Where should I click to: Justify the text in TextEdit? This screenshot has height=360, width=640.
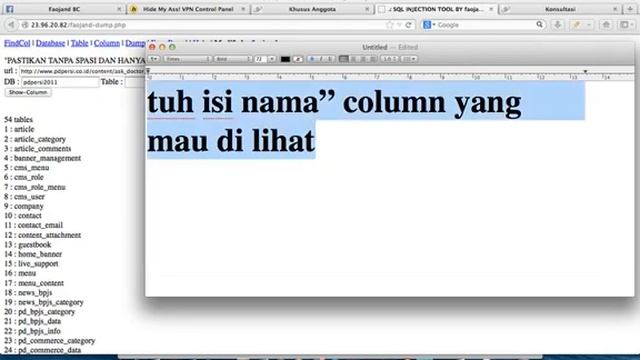[373, 59]
